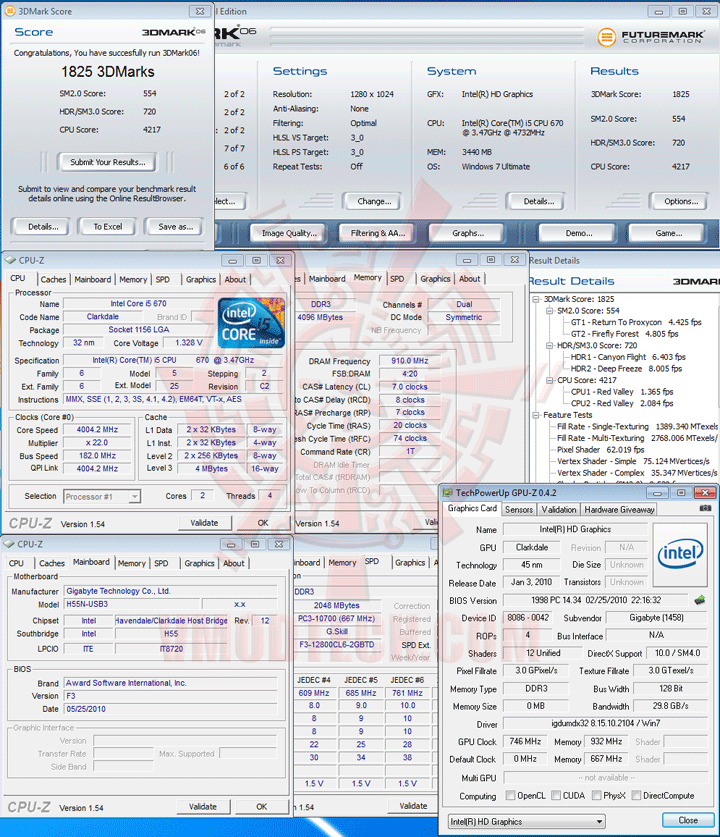Click Submit Your Results button
The image size is (720, 837).
point(107,162)
